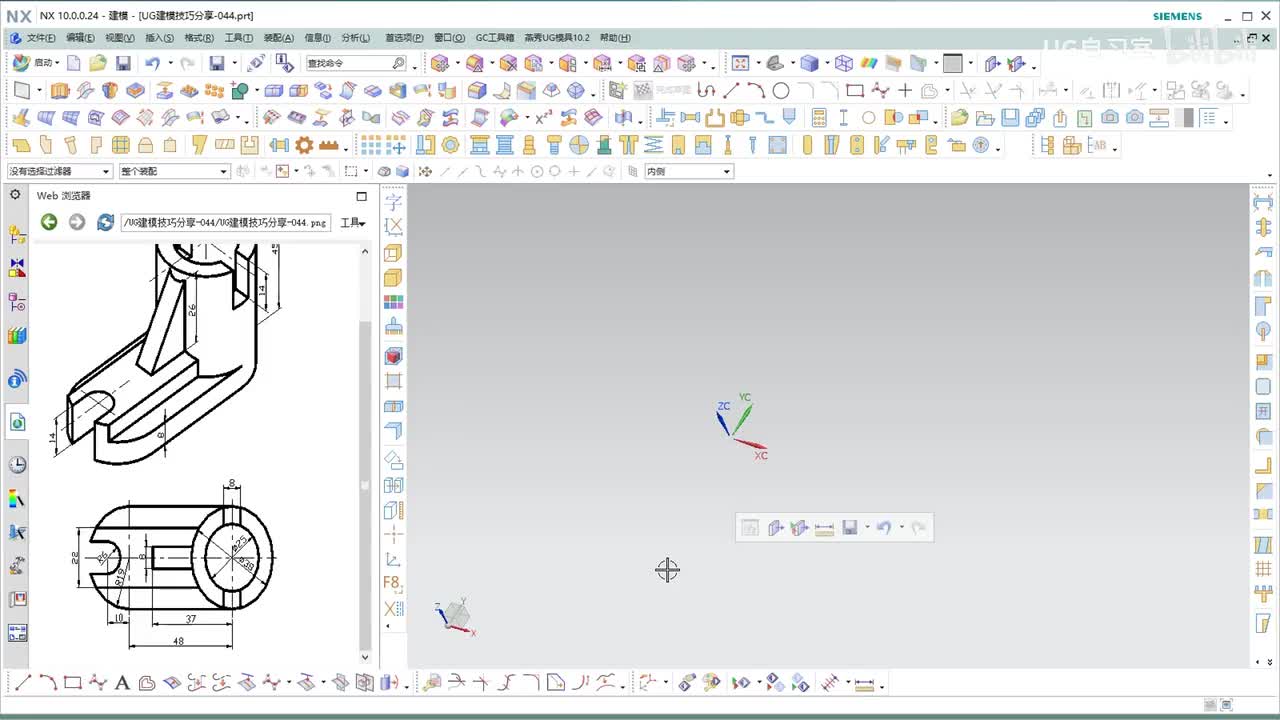1280x720 pixels.
Task: Click the Fit view icon
Action: click(740, 63)
